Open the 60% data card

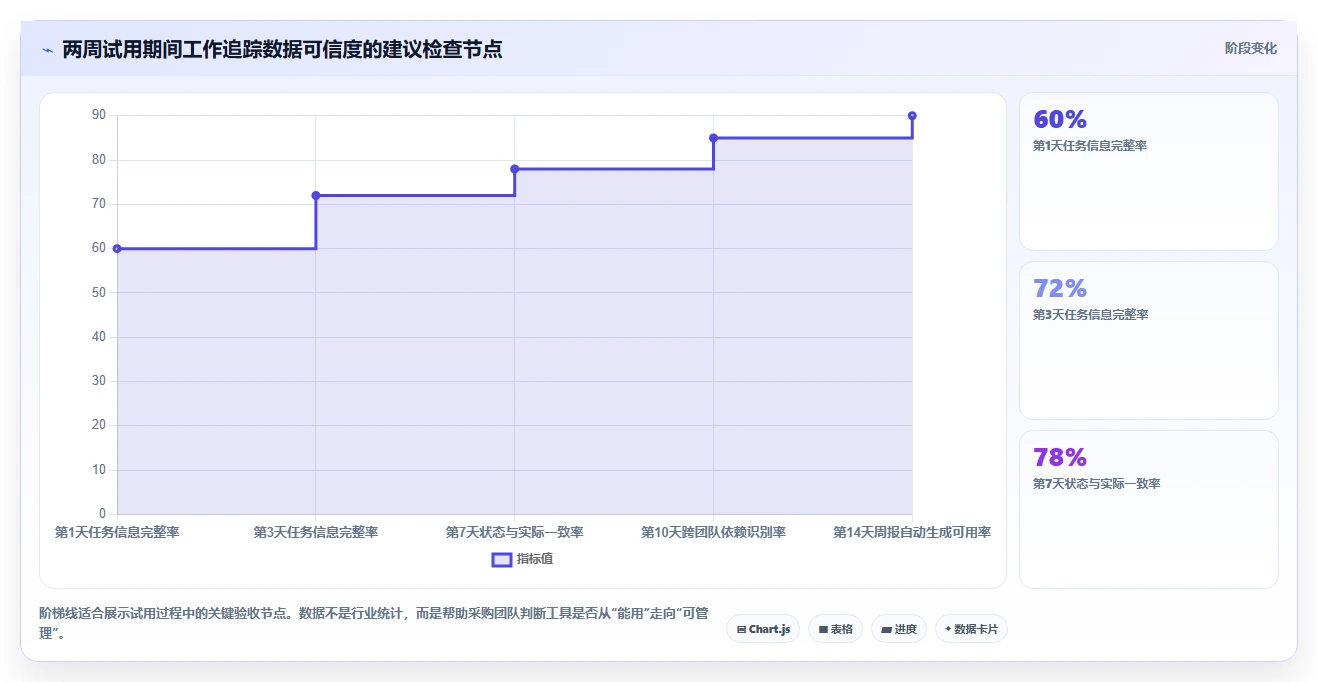1149,171
